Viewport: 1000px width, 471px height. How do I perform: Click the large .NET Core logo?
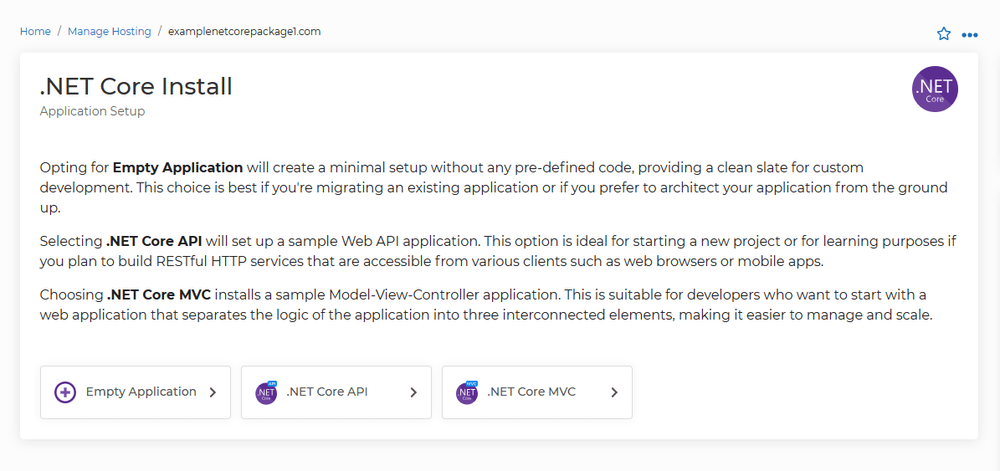pyautogui.click(x=934, y=89)
